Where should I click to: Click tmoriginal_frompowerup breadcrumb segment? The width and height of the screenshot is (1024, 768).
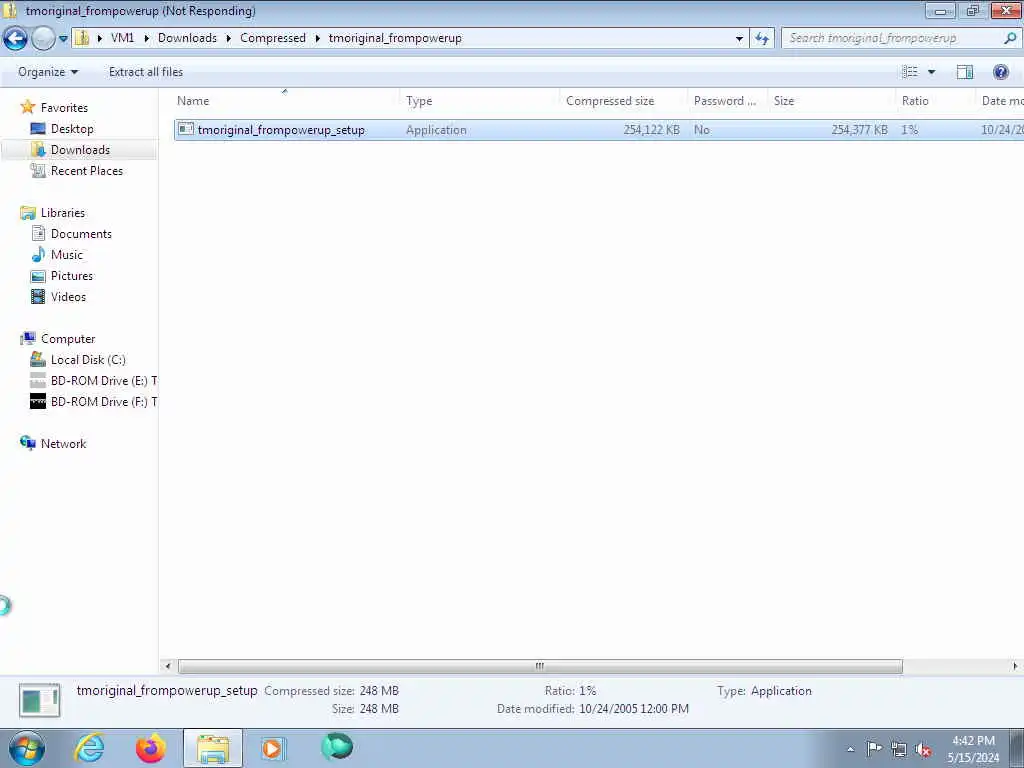tap(395, 38)
